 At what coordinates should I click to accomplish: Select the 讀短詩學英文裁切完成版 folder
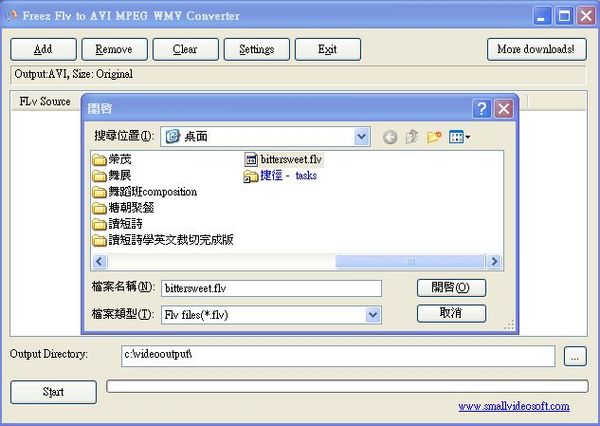[x=163, y=240]
